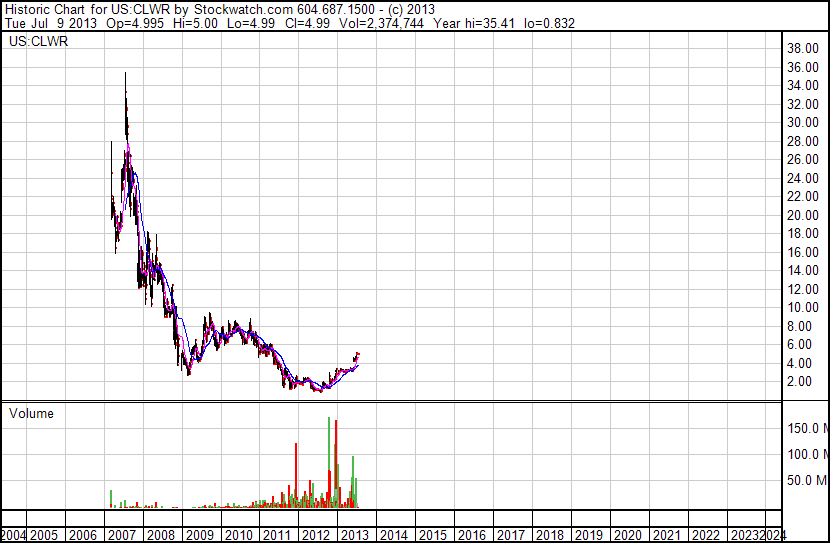Click the 2013 year label on the time axis
This screenshot has width=830, height=543.
tap(355, 535)
